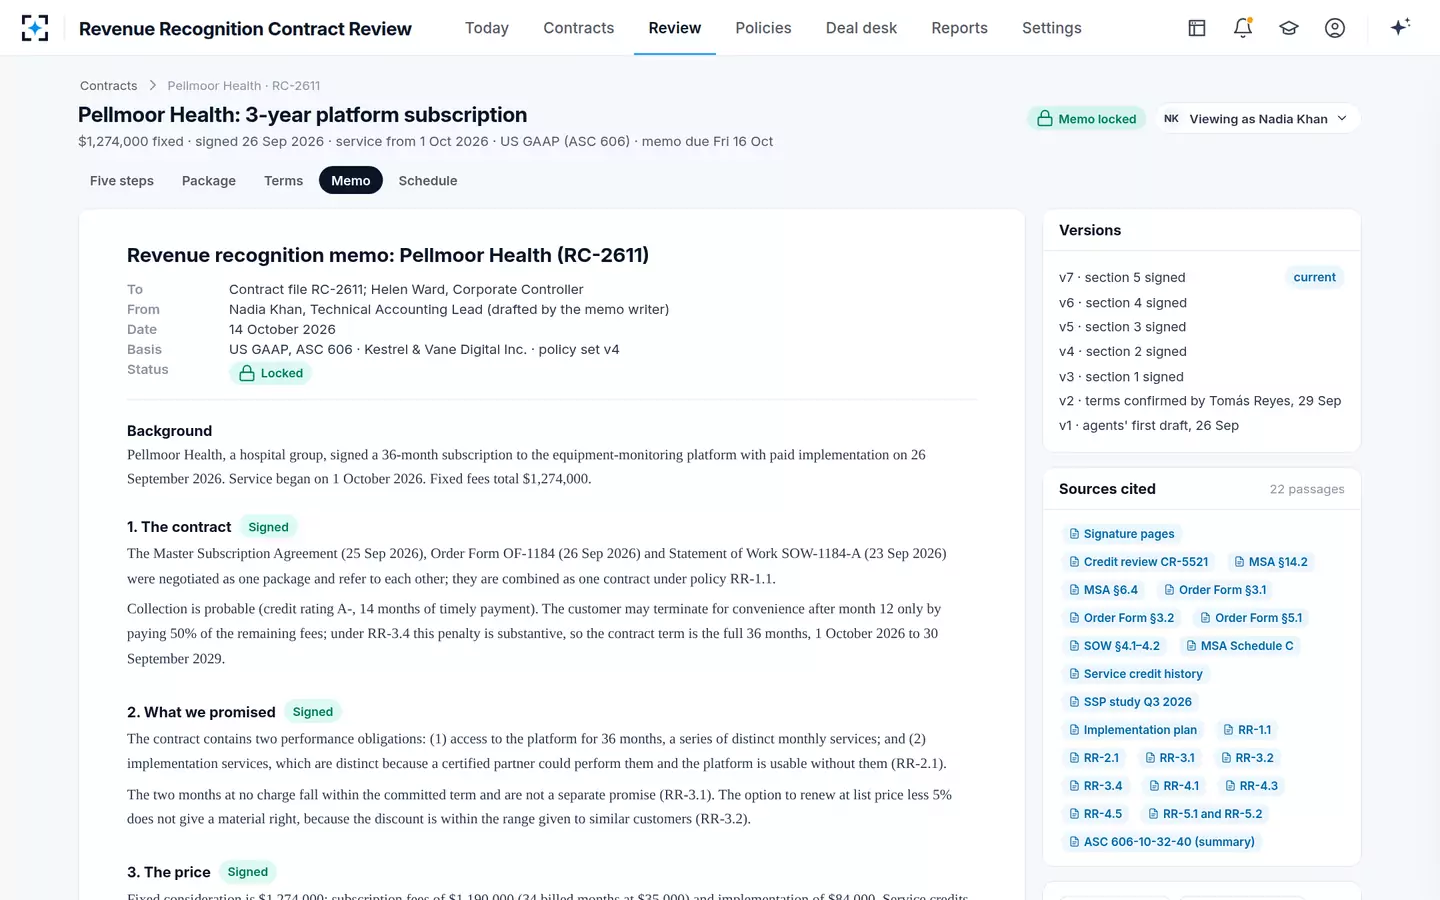Click the app logo icon

(35, 28)
